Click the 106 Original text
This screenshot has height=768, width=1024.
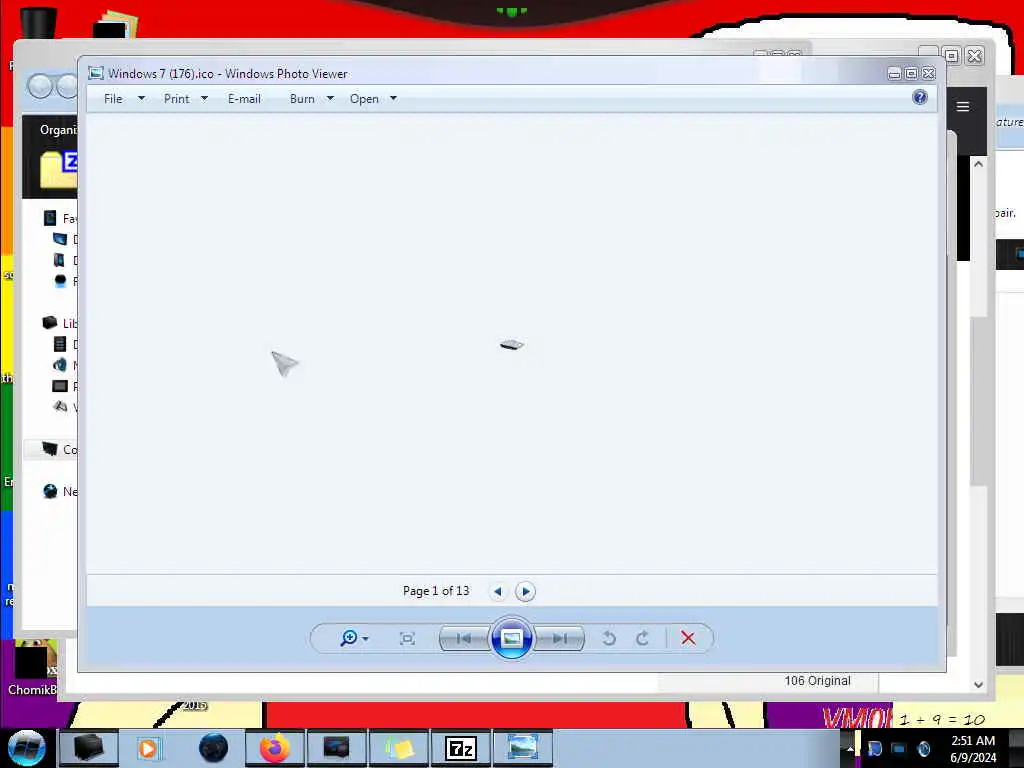coord(818,680)
